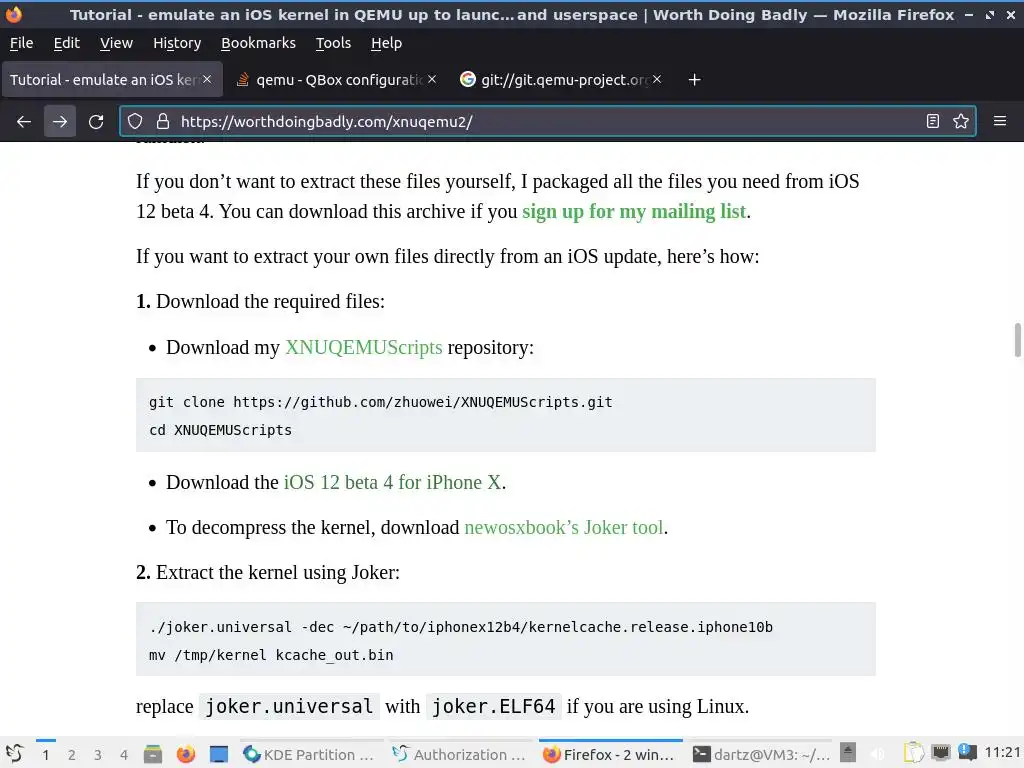Open newosxbook's Joker tool link
This screenshot has height=768, width=1024.
click(x=564, y=528)
